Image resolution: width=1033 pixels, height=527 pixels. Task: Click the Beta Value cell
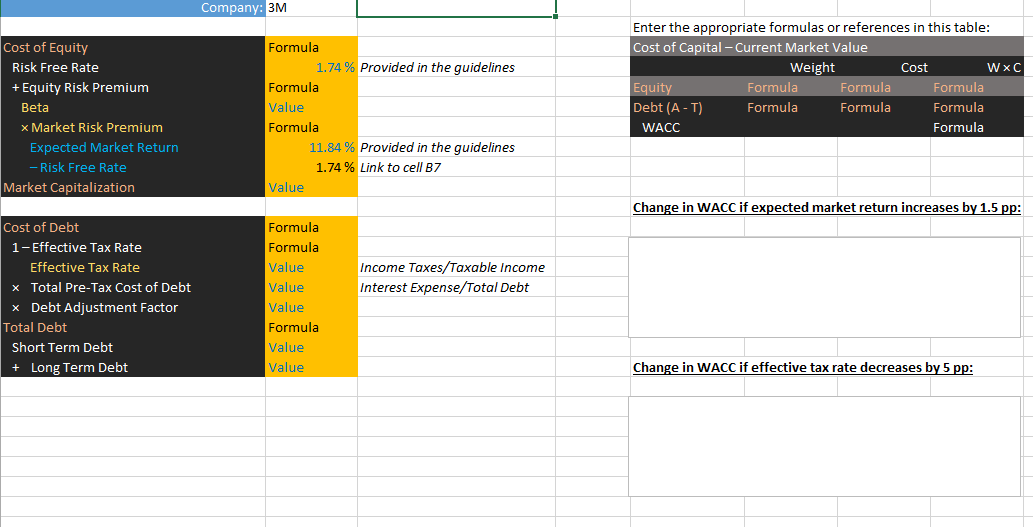click(311, 107)
